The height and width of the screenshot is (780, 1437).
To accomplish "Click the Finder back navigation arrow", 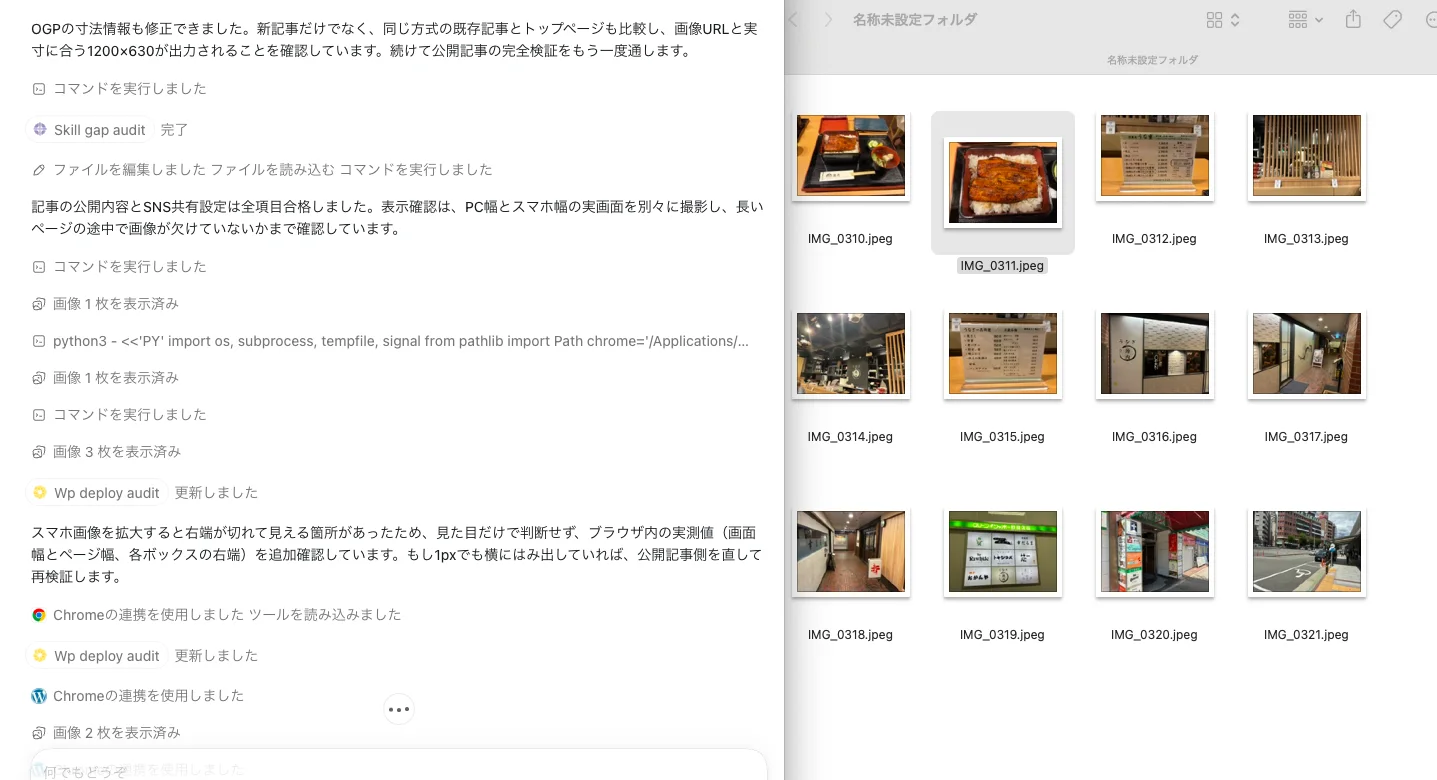I will pos(795,20).
